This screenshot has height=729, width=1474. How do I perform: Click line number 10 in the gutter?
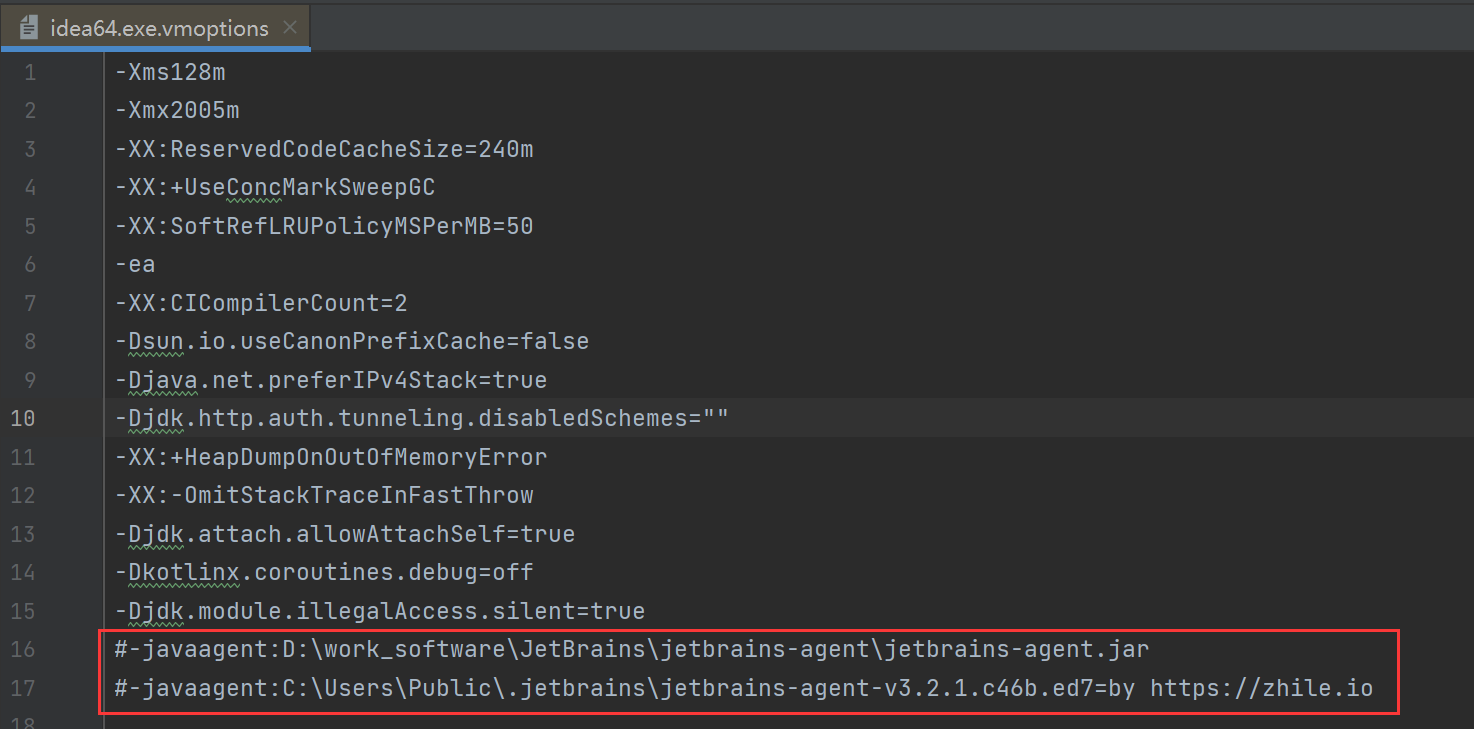point(23,418)
